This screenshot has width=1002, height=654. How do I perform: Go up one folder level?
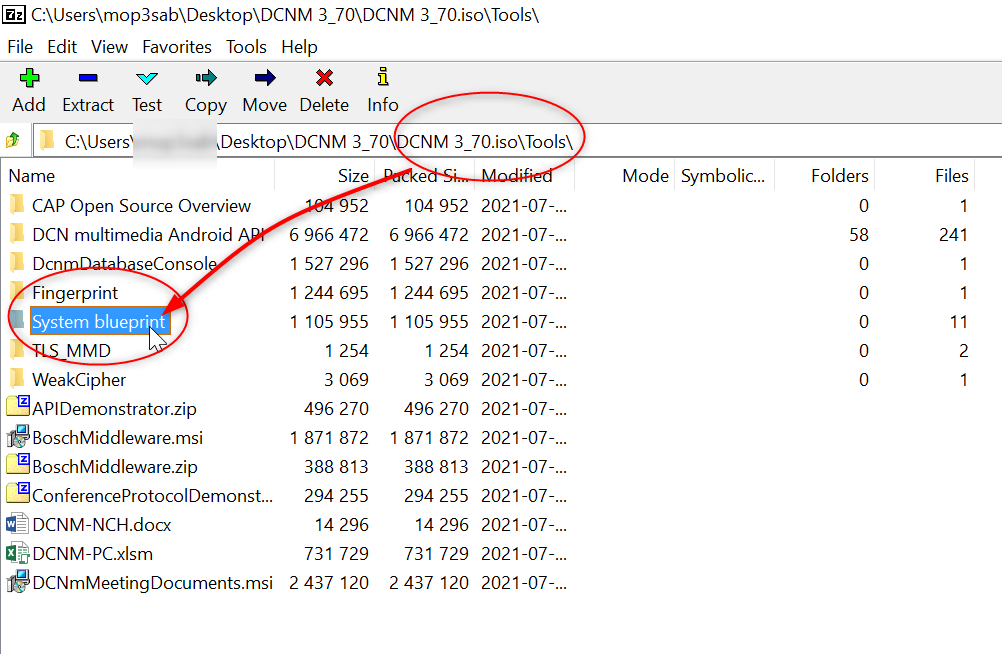pyautogui.click(x=13, y=141)
